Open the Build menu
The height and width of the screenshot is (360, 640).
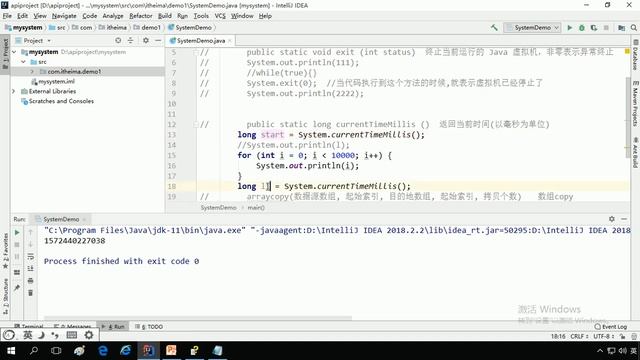[x=164, y=16]
